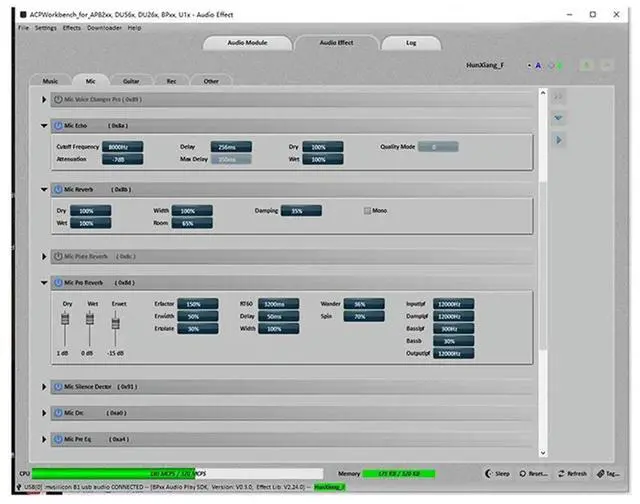Adjust the Dry slider in Mic Pro Reverb

coord(65,319)
